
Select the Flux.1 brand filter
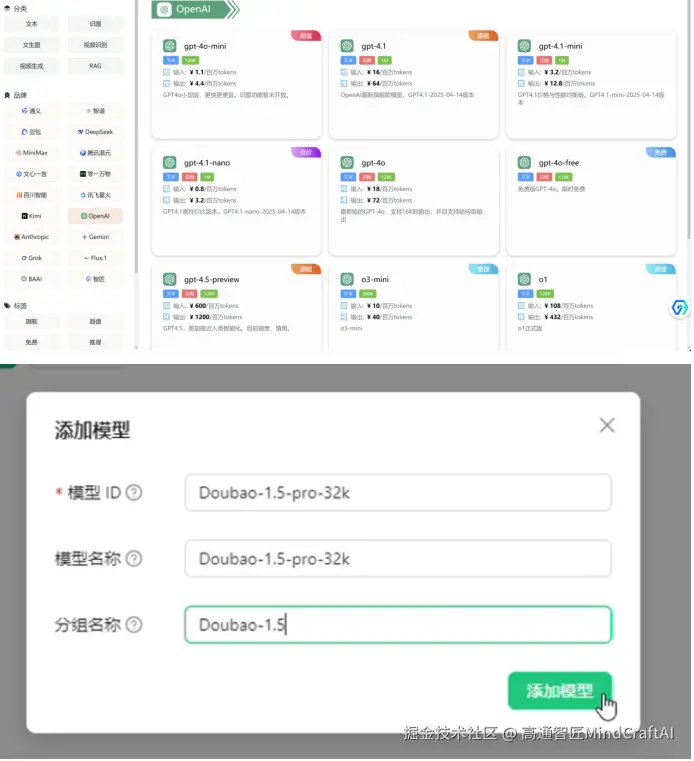95,258
